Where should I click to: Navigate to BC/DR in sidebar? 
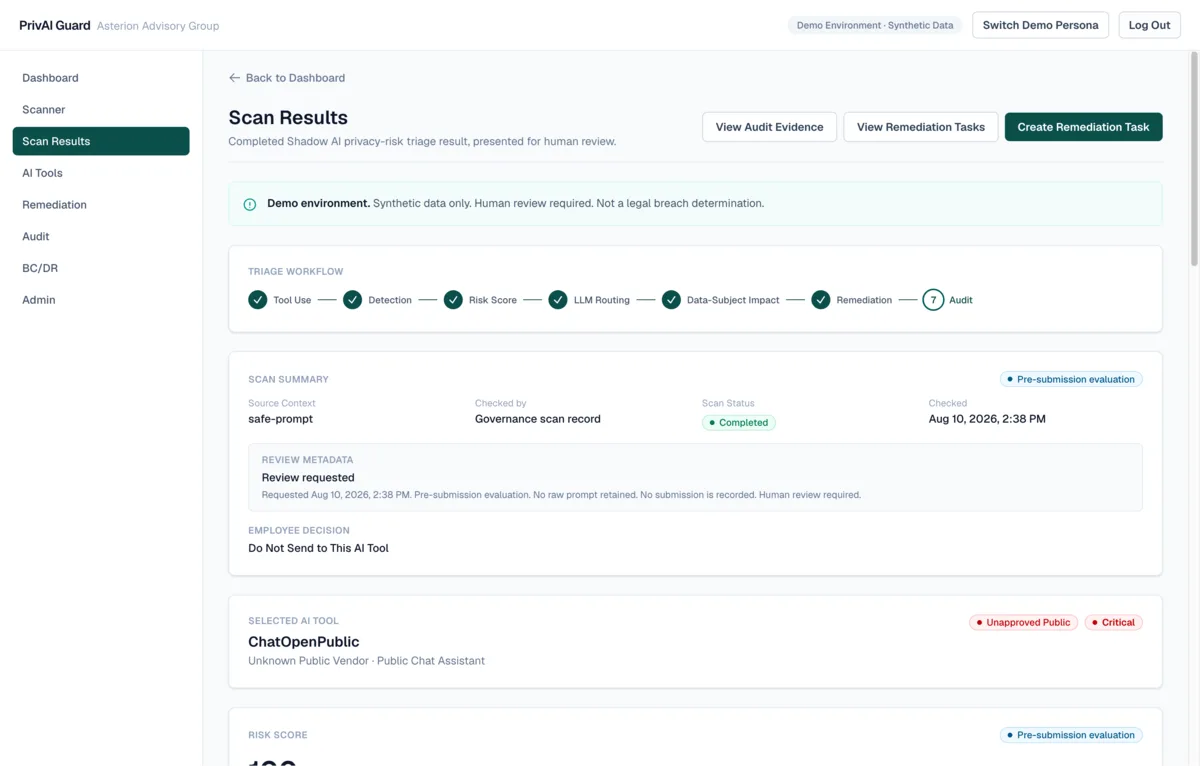pos(101,268)
